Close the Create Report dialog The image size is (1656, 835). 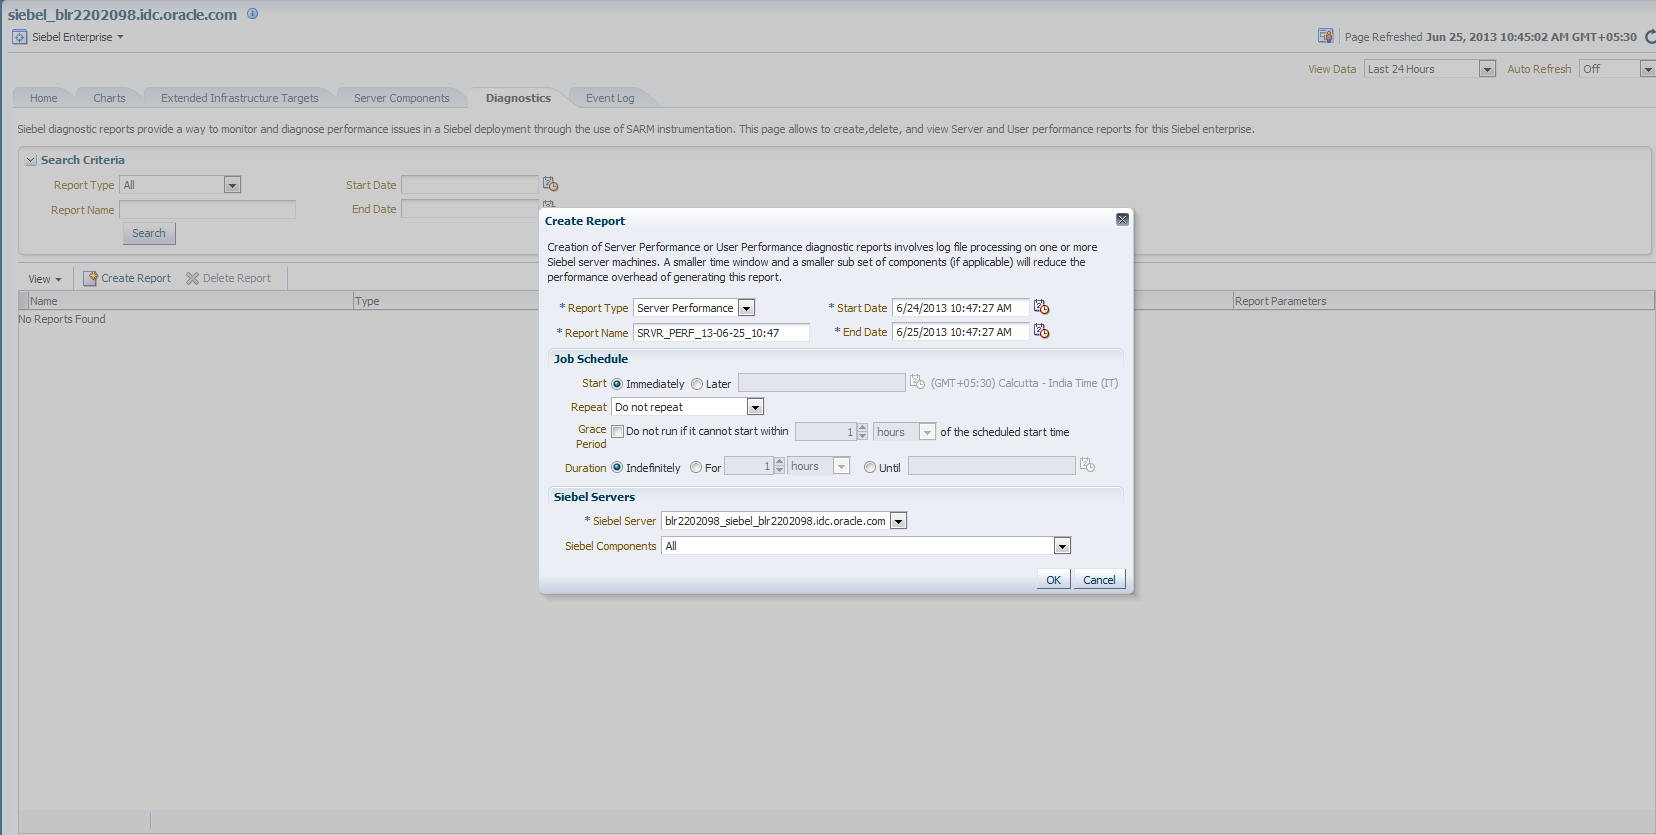pos(1122,220)
